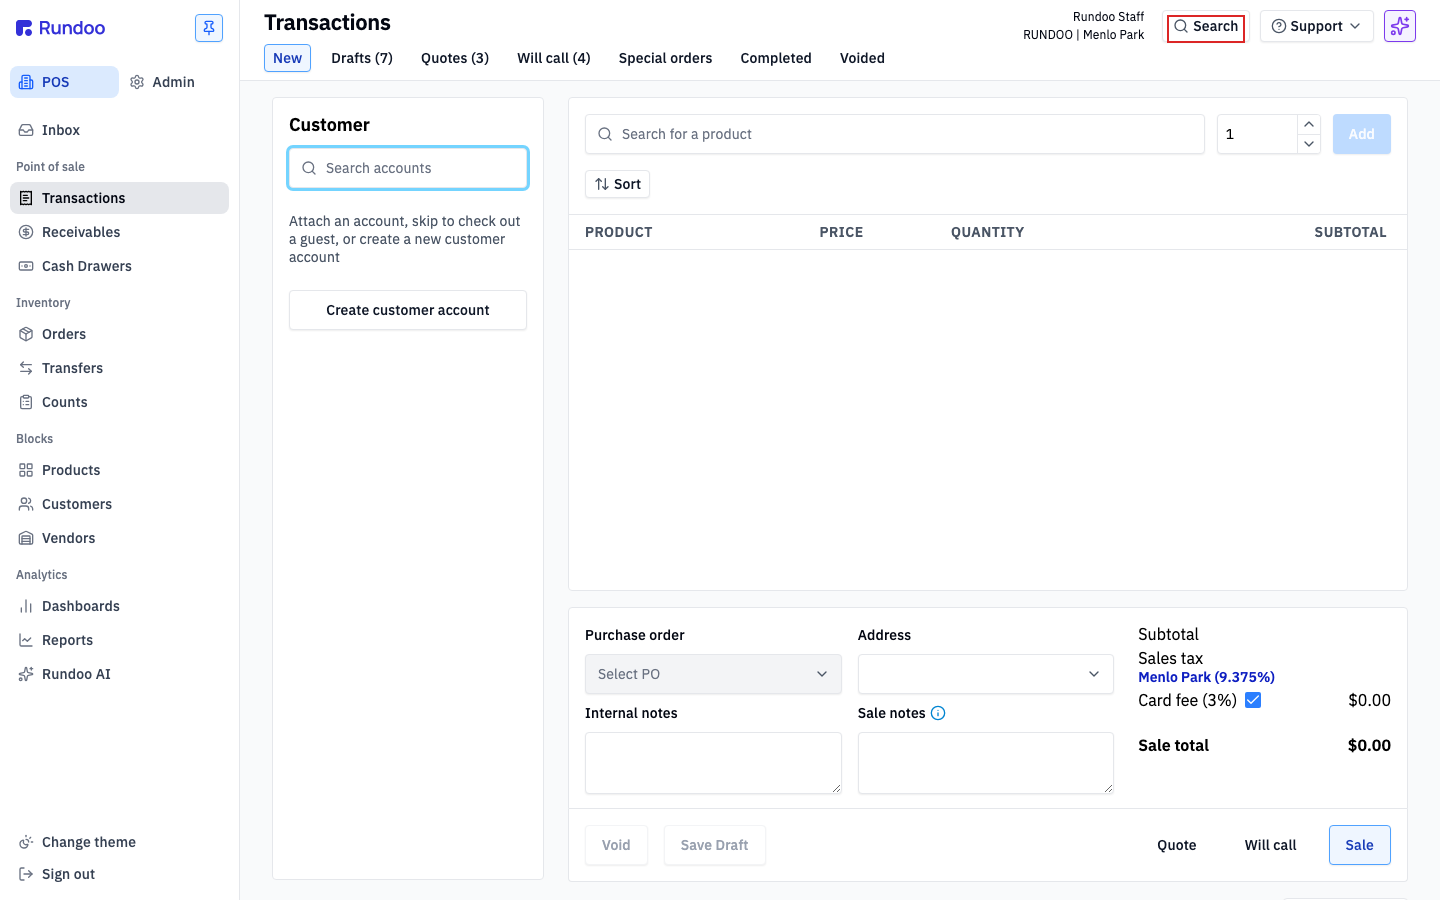Viewport: 1440px width, 900px height.
Task: Open the Quotes (3) tab
Action: (x=455, y=58)
